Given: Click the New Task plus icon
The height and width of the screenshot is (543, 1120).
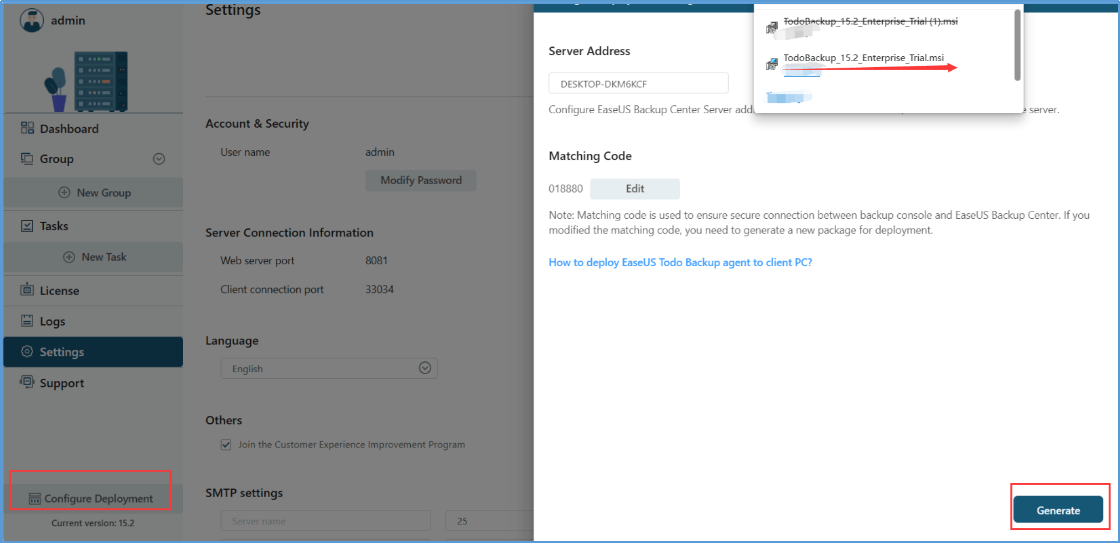Looking at the screenshot, I should tap(69, 257).
